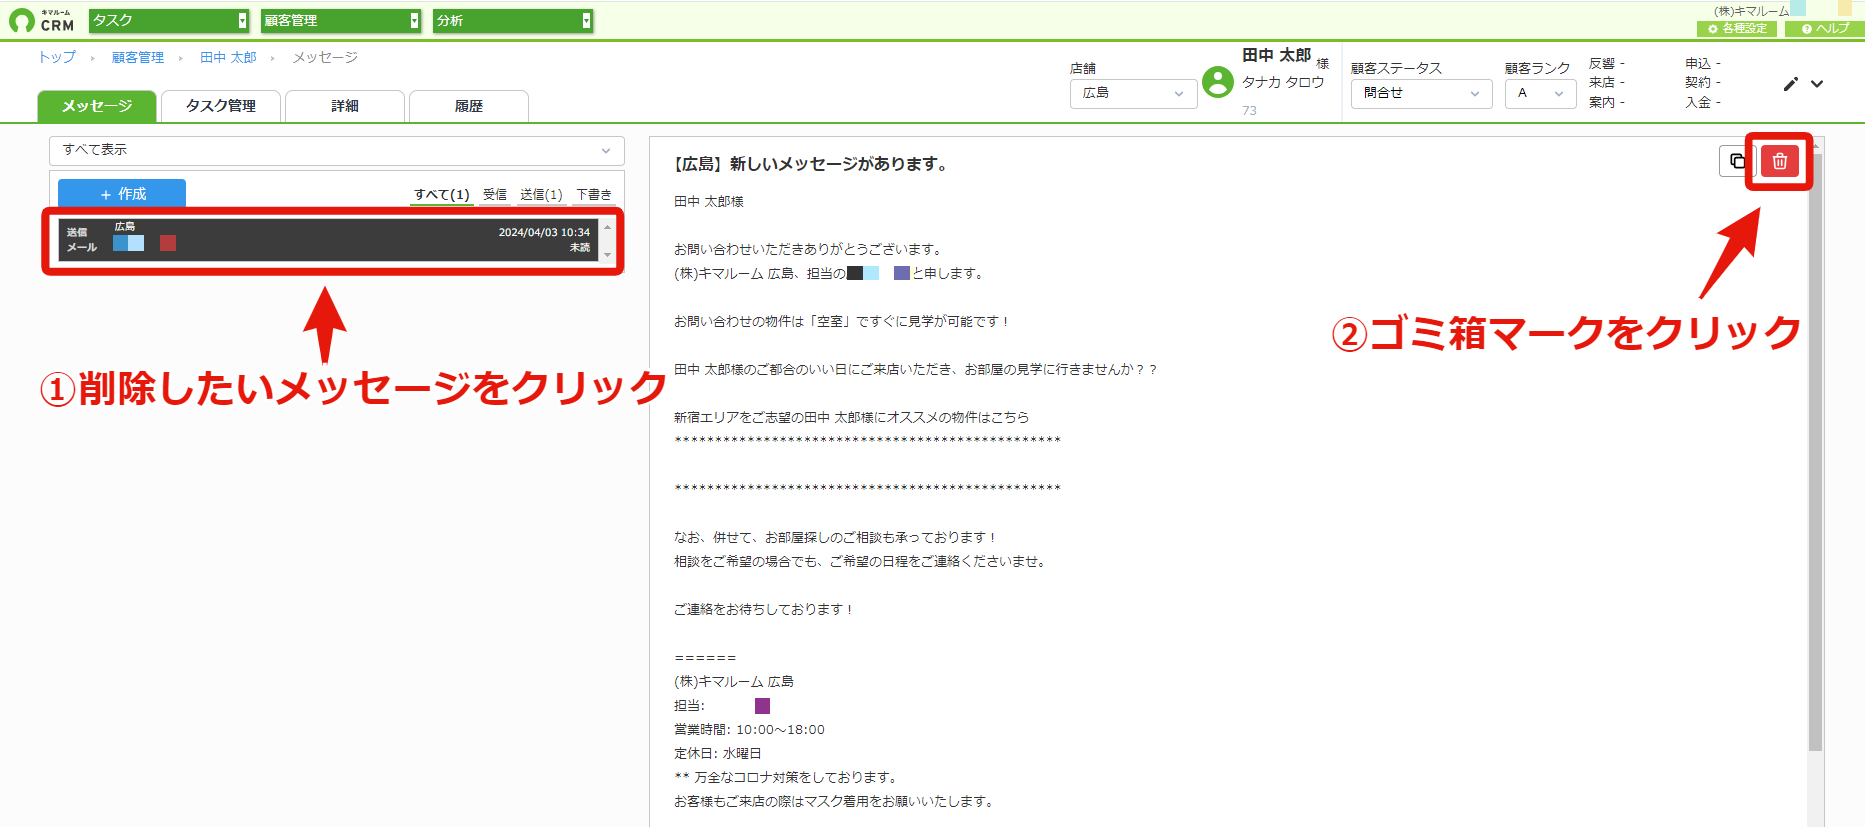Expand the 顧客ステータス dropdown showing 問合せ
This screenshot has width=1865, height=827.
point(1421,93)
